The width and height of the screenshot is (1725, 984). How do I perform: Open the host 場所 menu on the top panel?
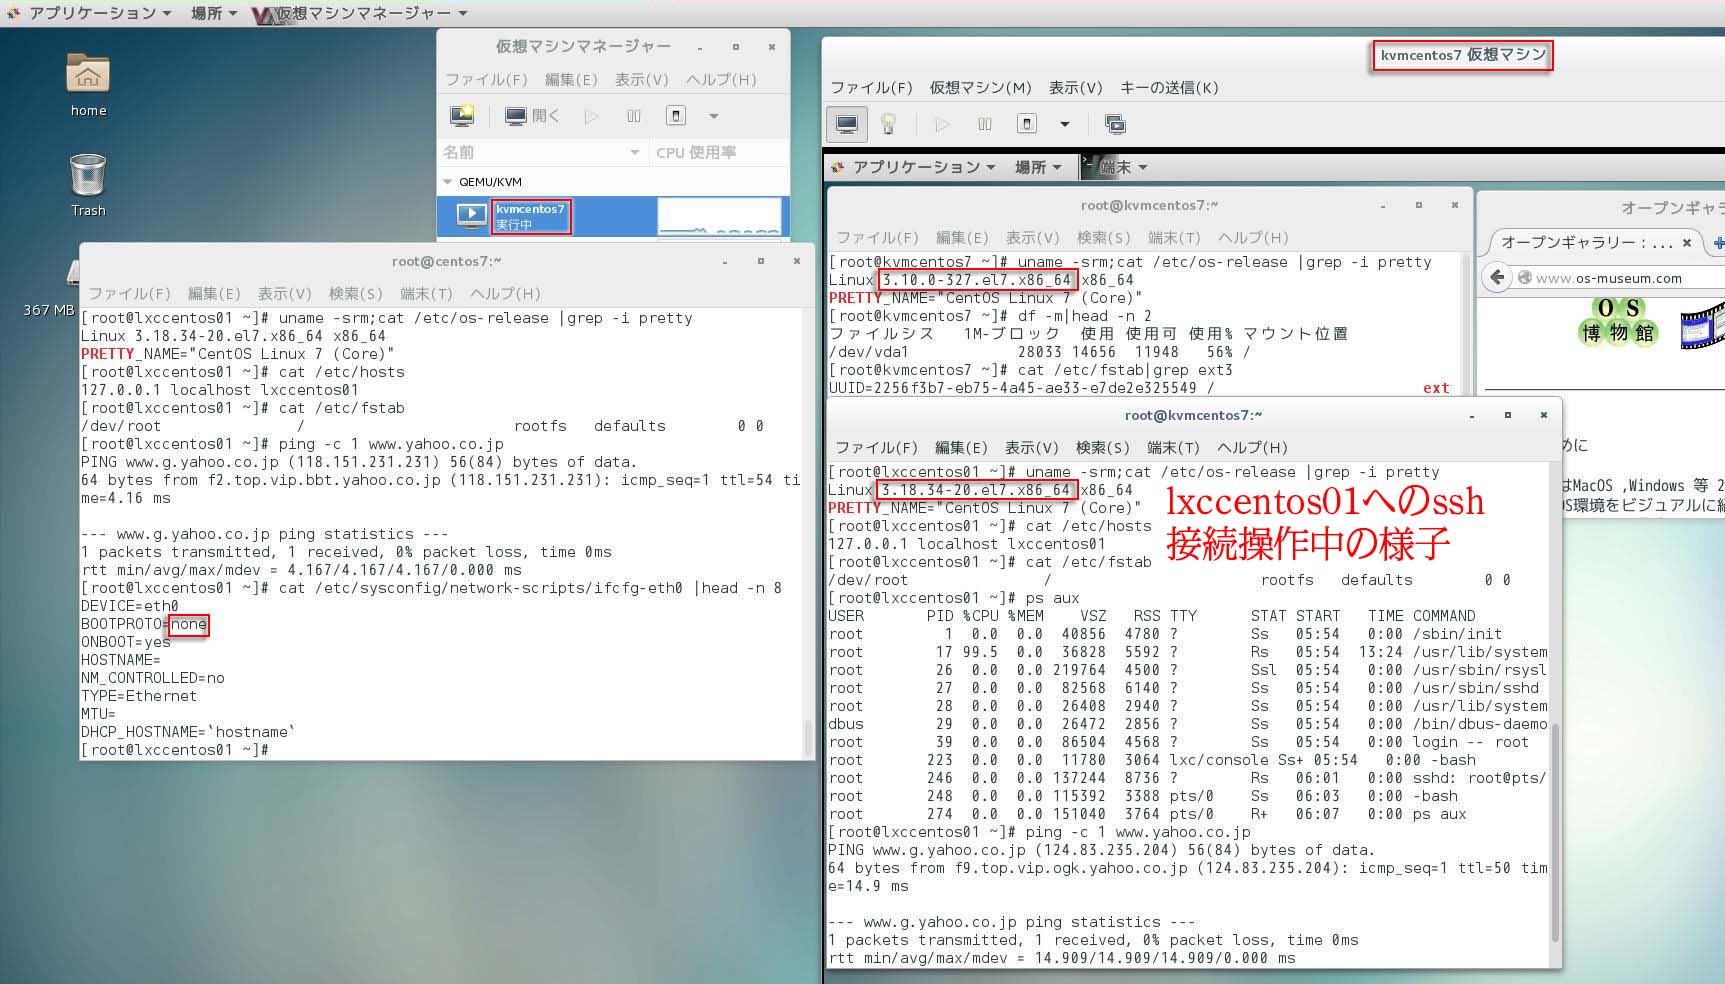click(x=214, y=13)
